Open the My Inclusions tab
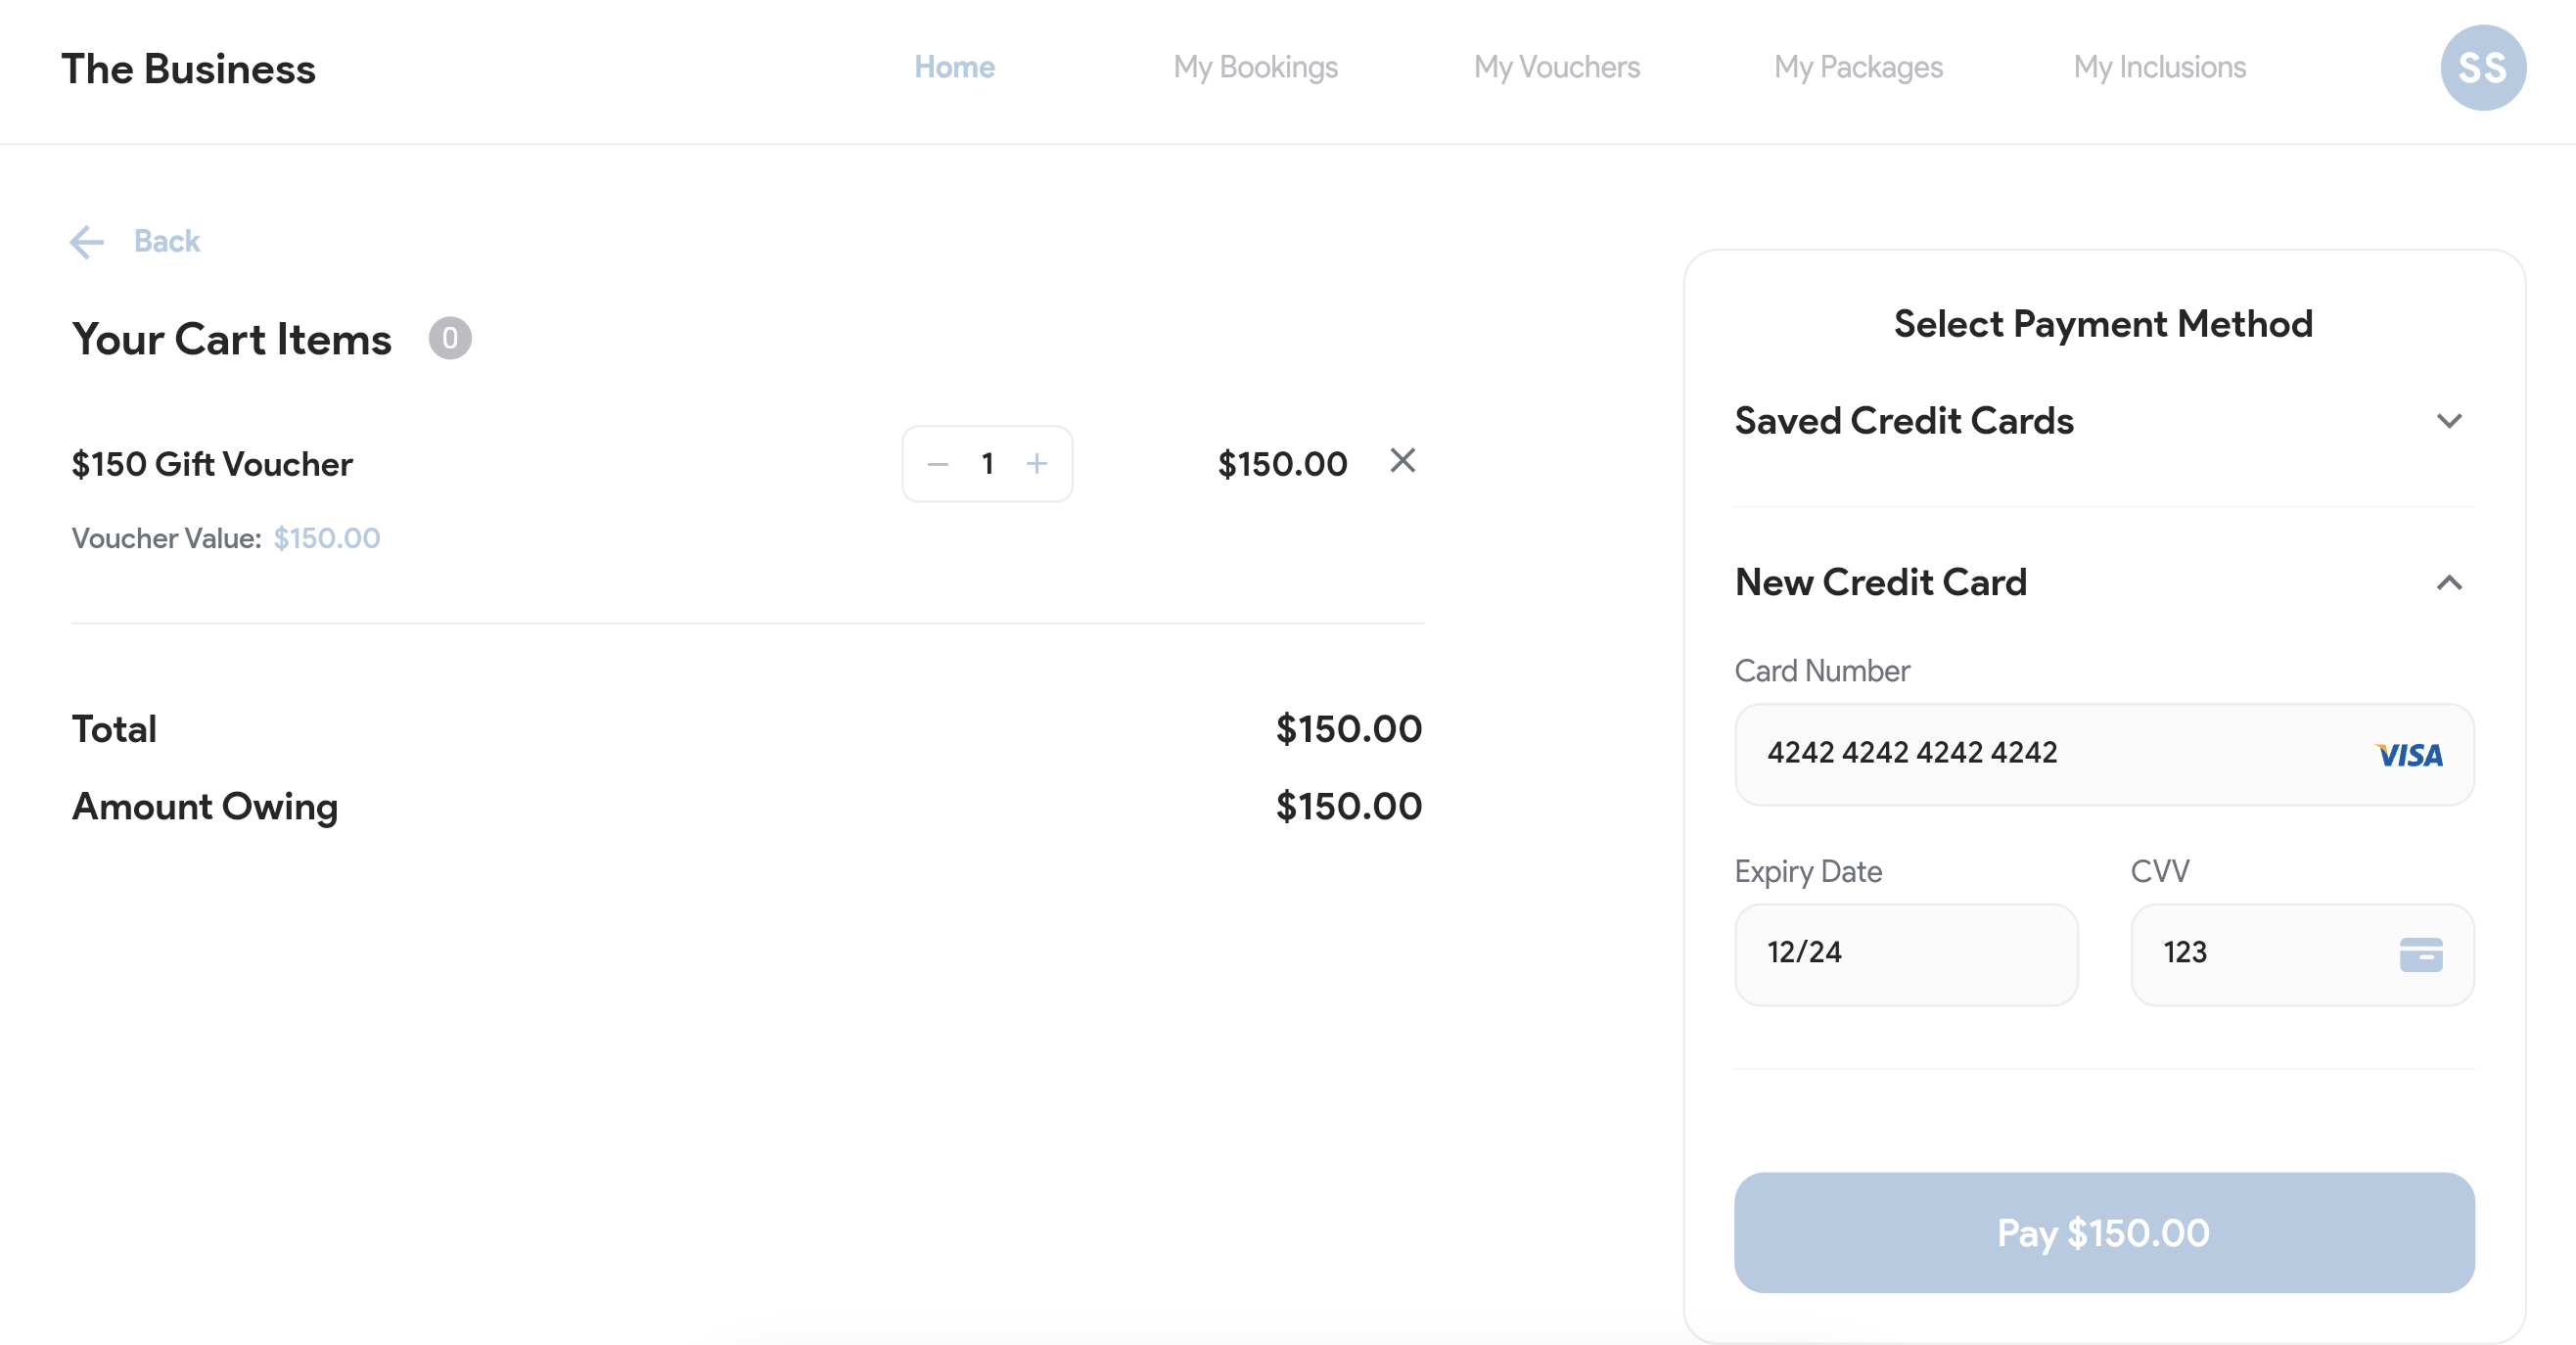This screenshot has height=1345, width=2576. (2159, 67)
